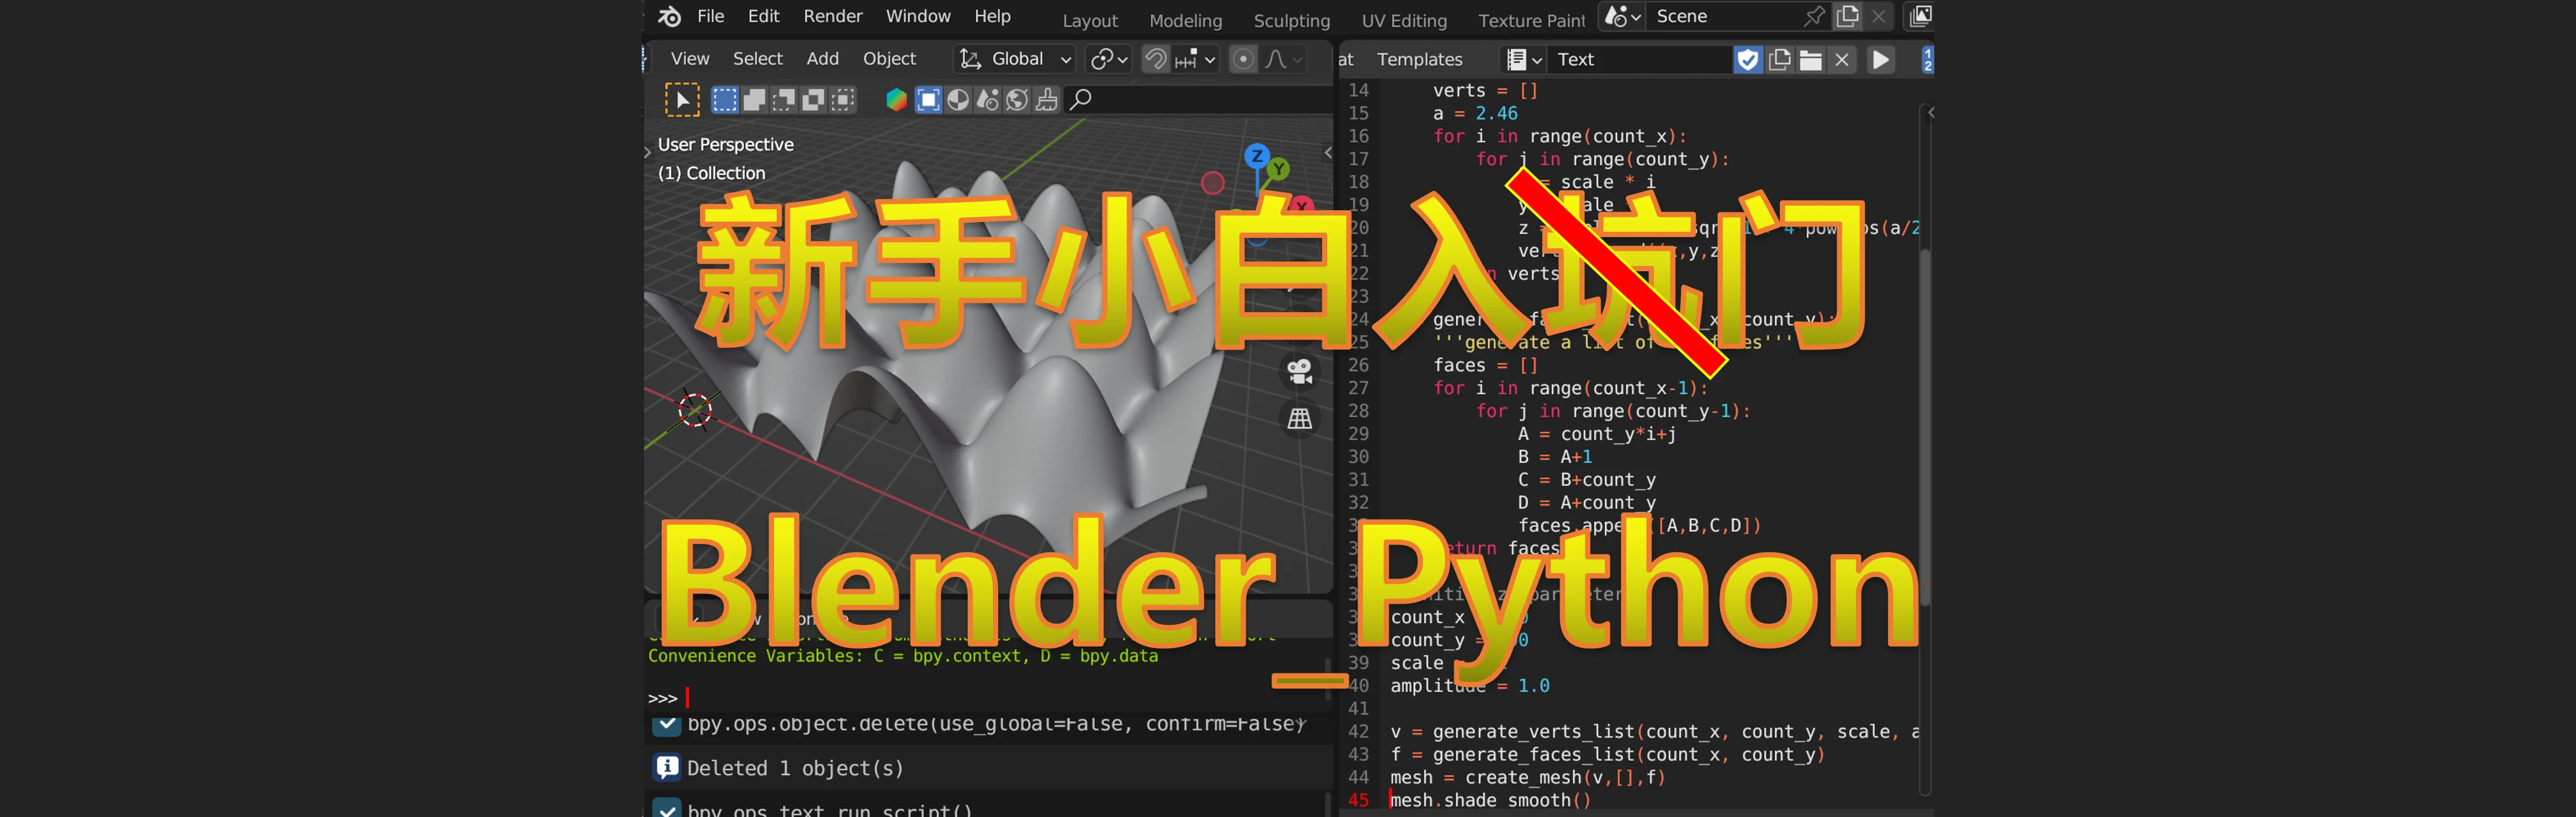Open viewport search with magnifier icon

(x=1081, y=99)
